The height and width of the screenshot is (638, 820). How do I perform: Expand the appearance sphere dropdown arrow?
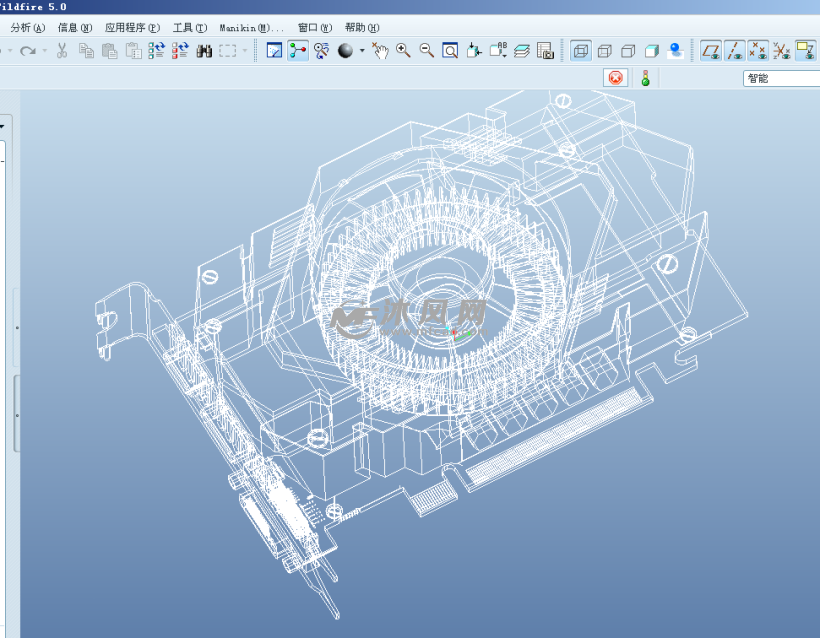point(361,50)
